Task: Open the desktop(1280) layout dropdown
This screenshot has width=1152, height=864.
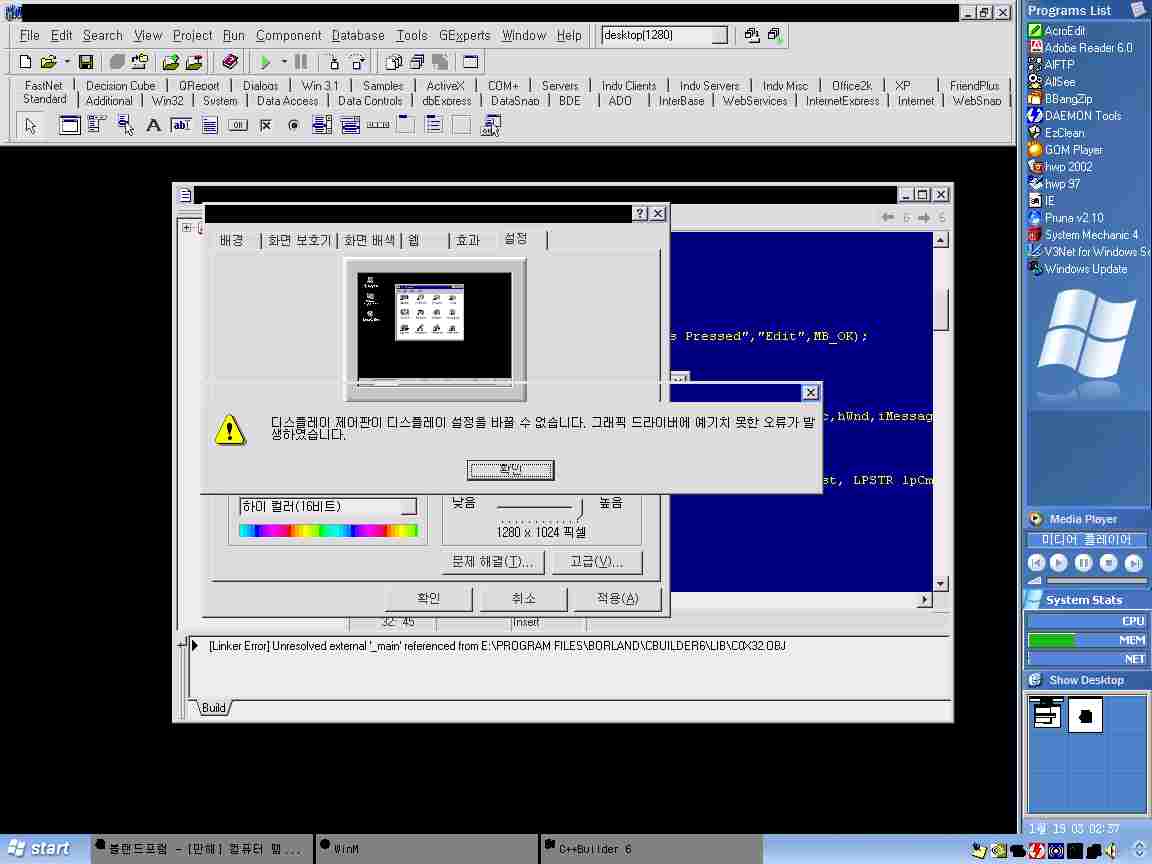Action: (719, 35)
